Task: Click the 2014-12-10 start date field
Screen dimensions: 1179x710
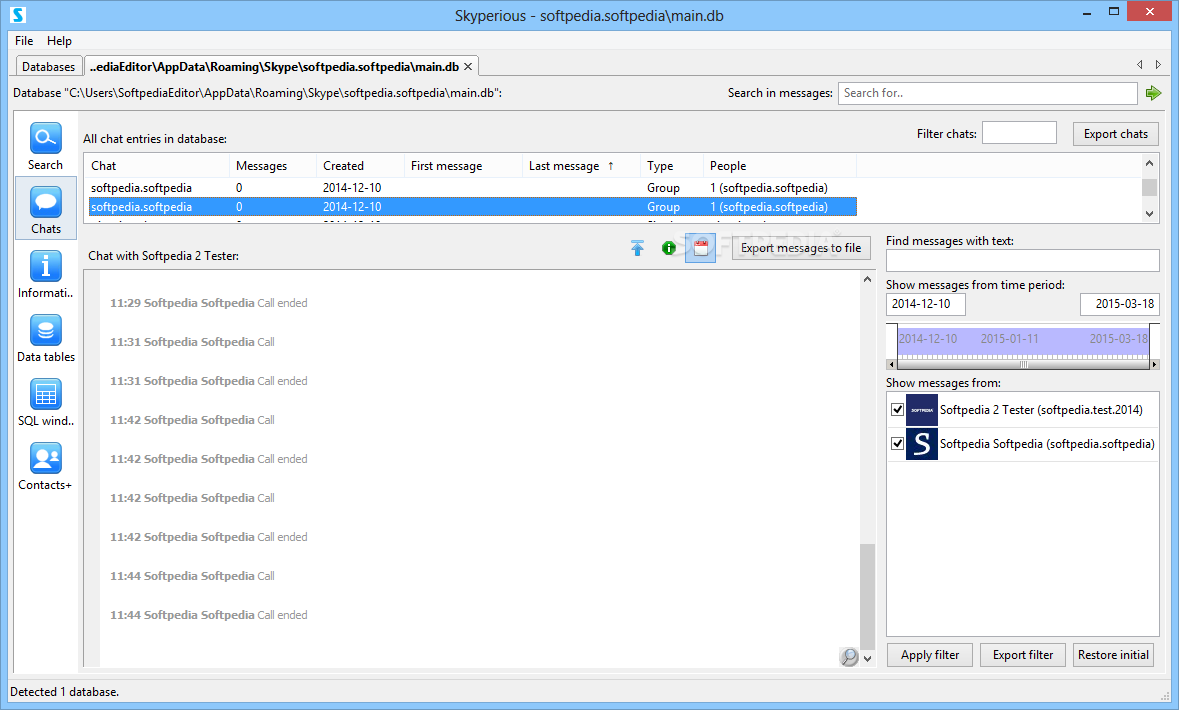Action: 926,304
